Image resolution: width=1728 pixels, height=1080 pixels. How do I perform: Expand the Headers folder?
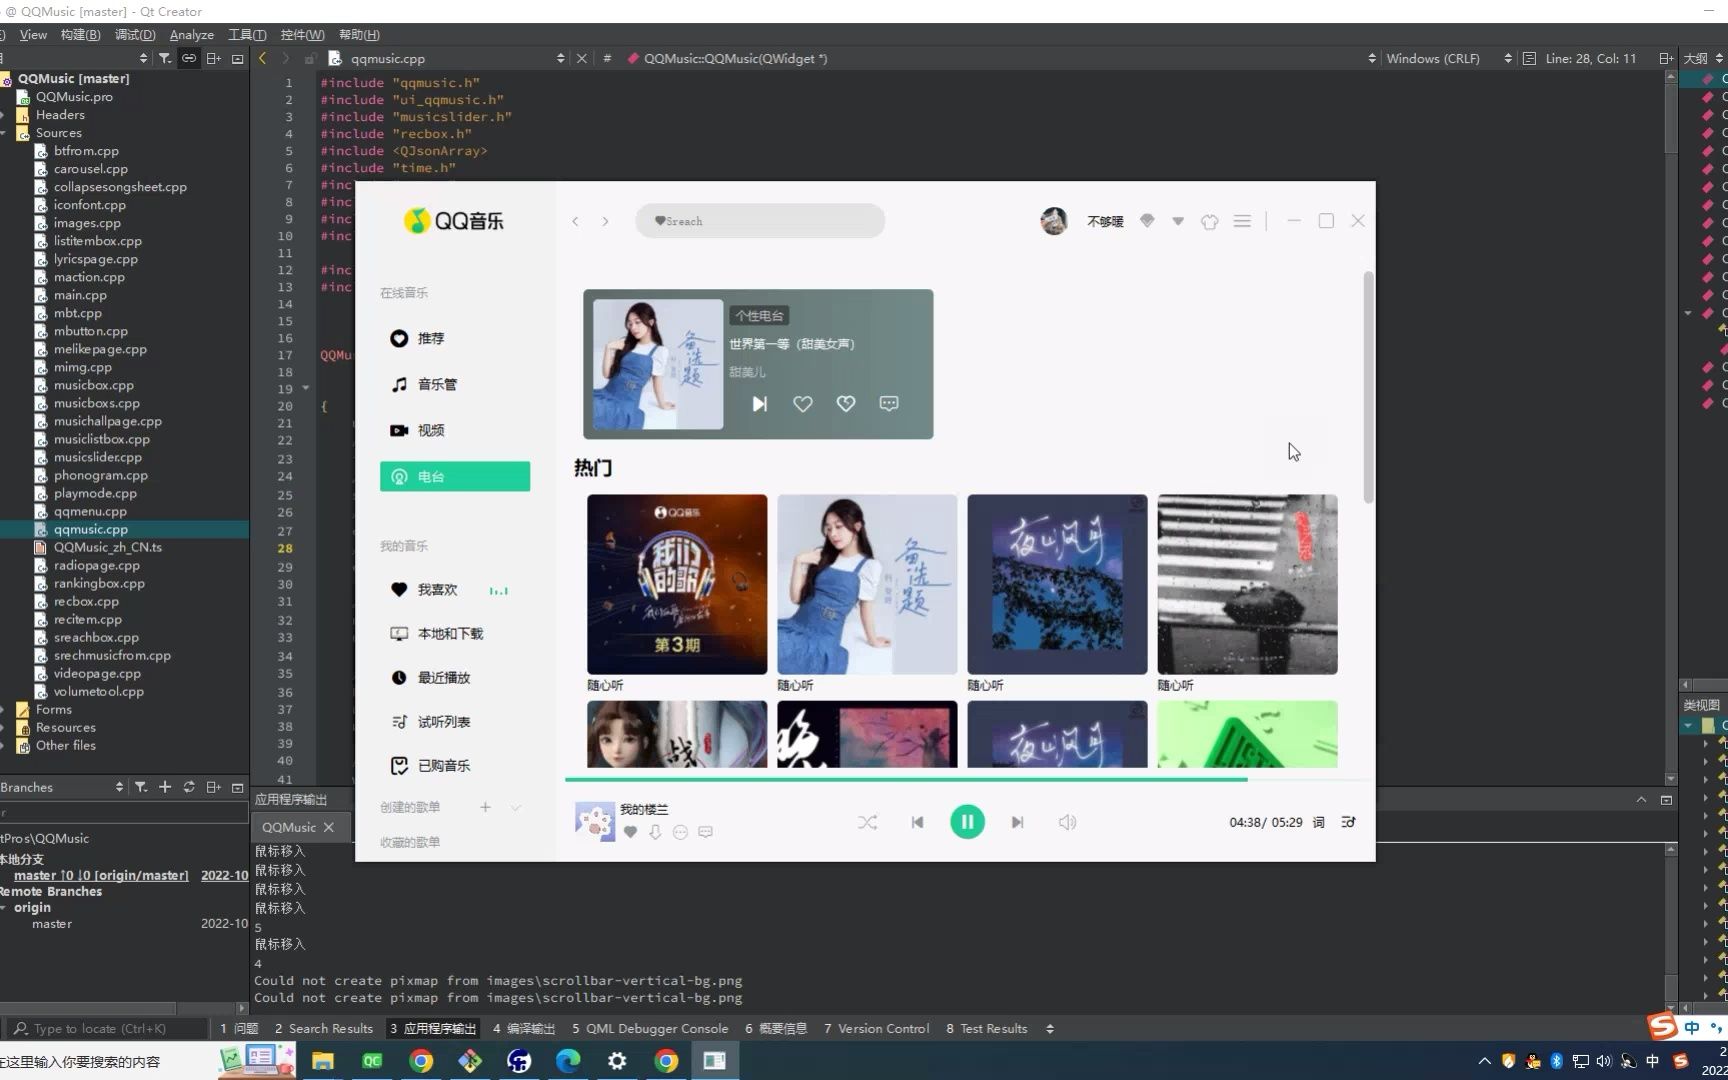point(4,115)
